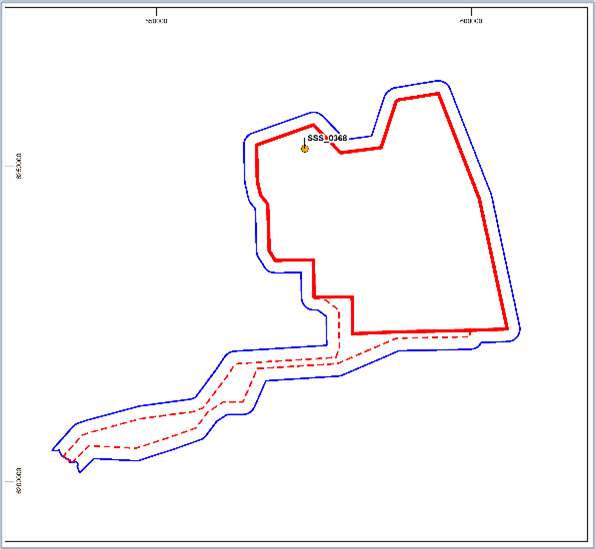The height and width of the screenshot is (549, 595).
Task: Click the upper tick mark on left axis
Action: coord(9,166)
